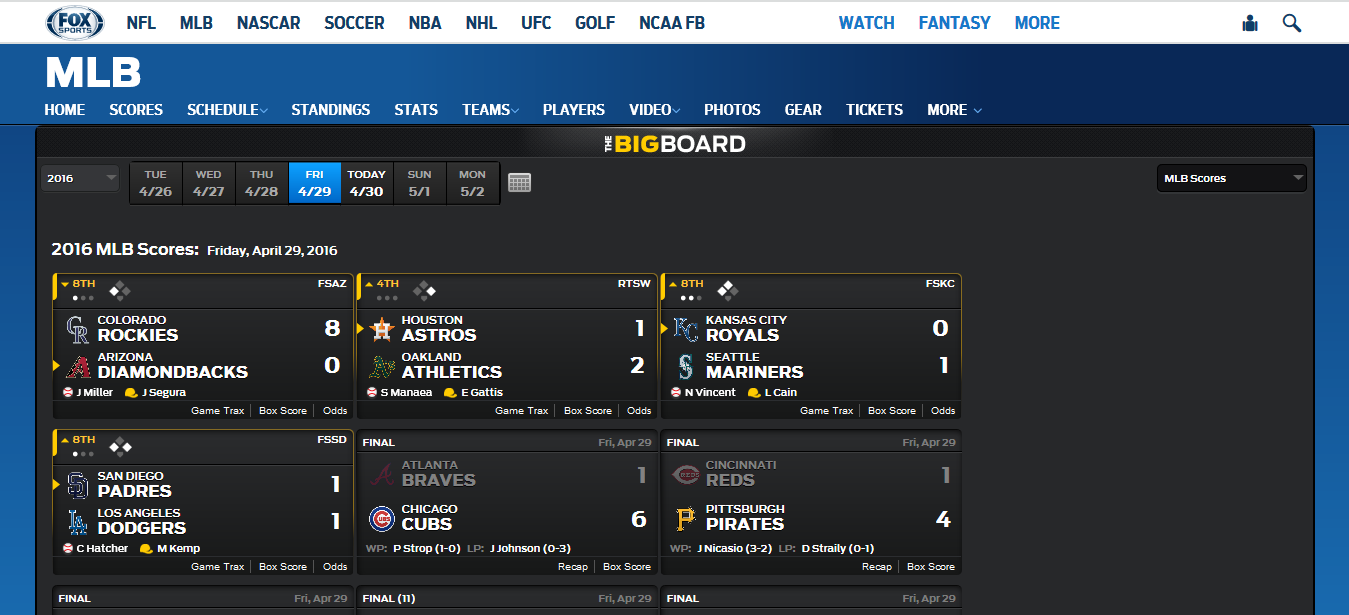This screenshot has width=1349, height=615.
Task: Click the San Diego Padres logo
Action: 77,484
